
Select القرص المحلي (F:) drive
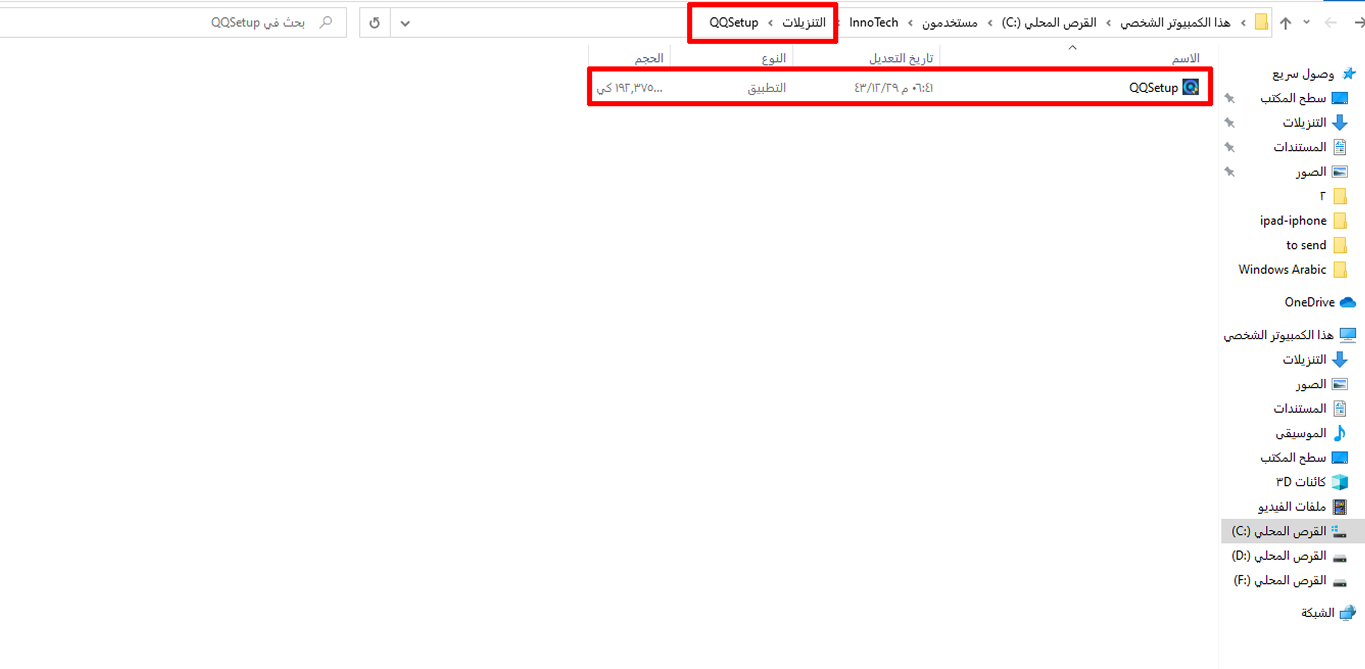click(x=1290, y=580)
